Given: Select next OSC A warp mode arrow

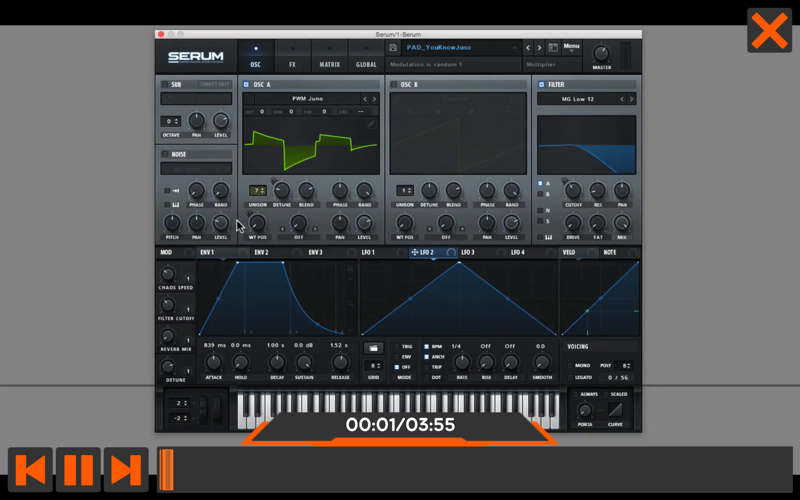Looking at the screenshot, I should (x=315, y=229).
